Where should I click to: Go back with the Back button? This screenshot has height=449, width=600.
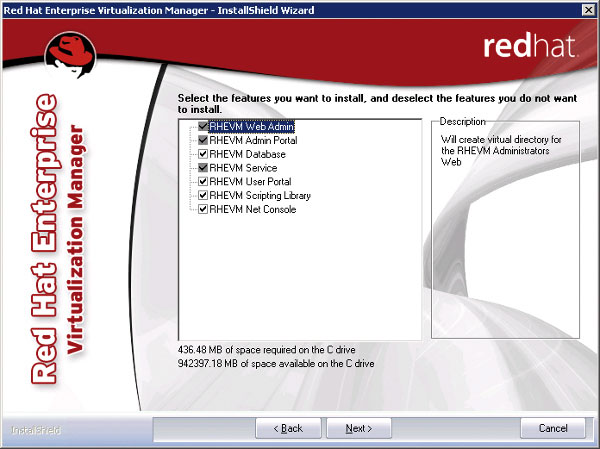[x=288, y=428]
